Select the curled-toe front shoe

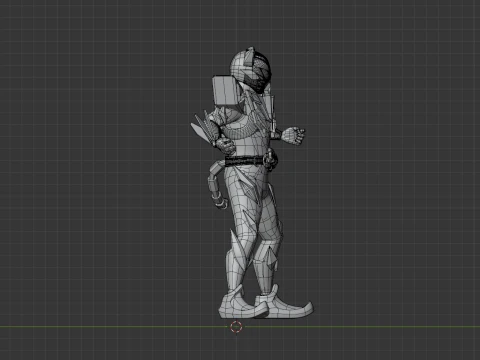point(284,303)
